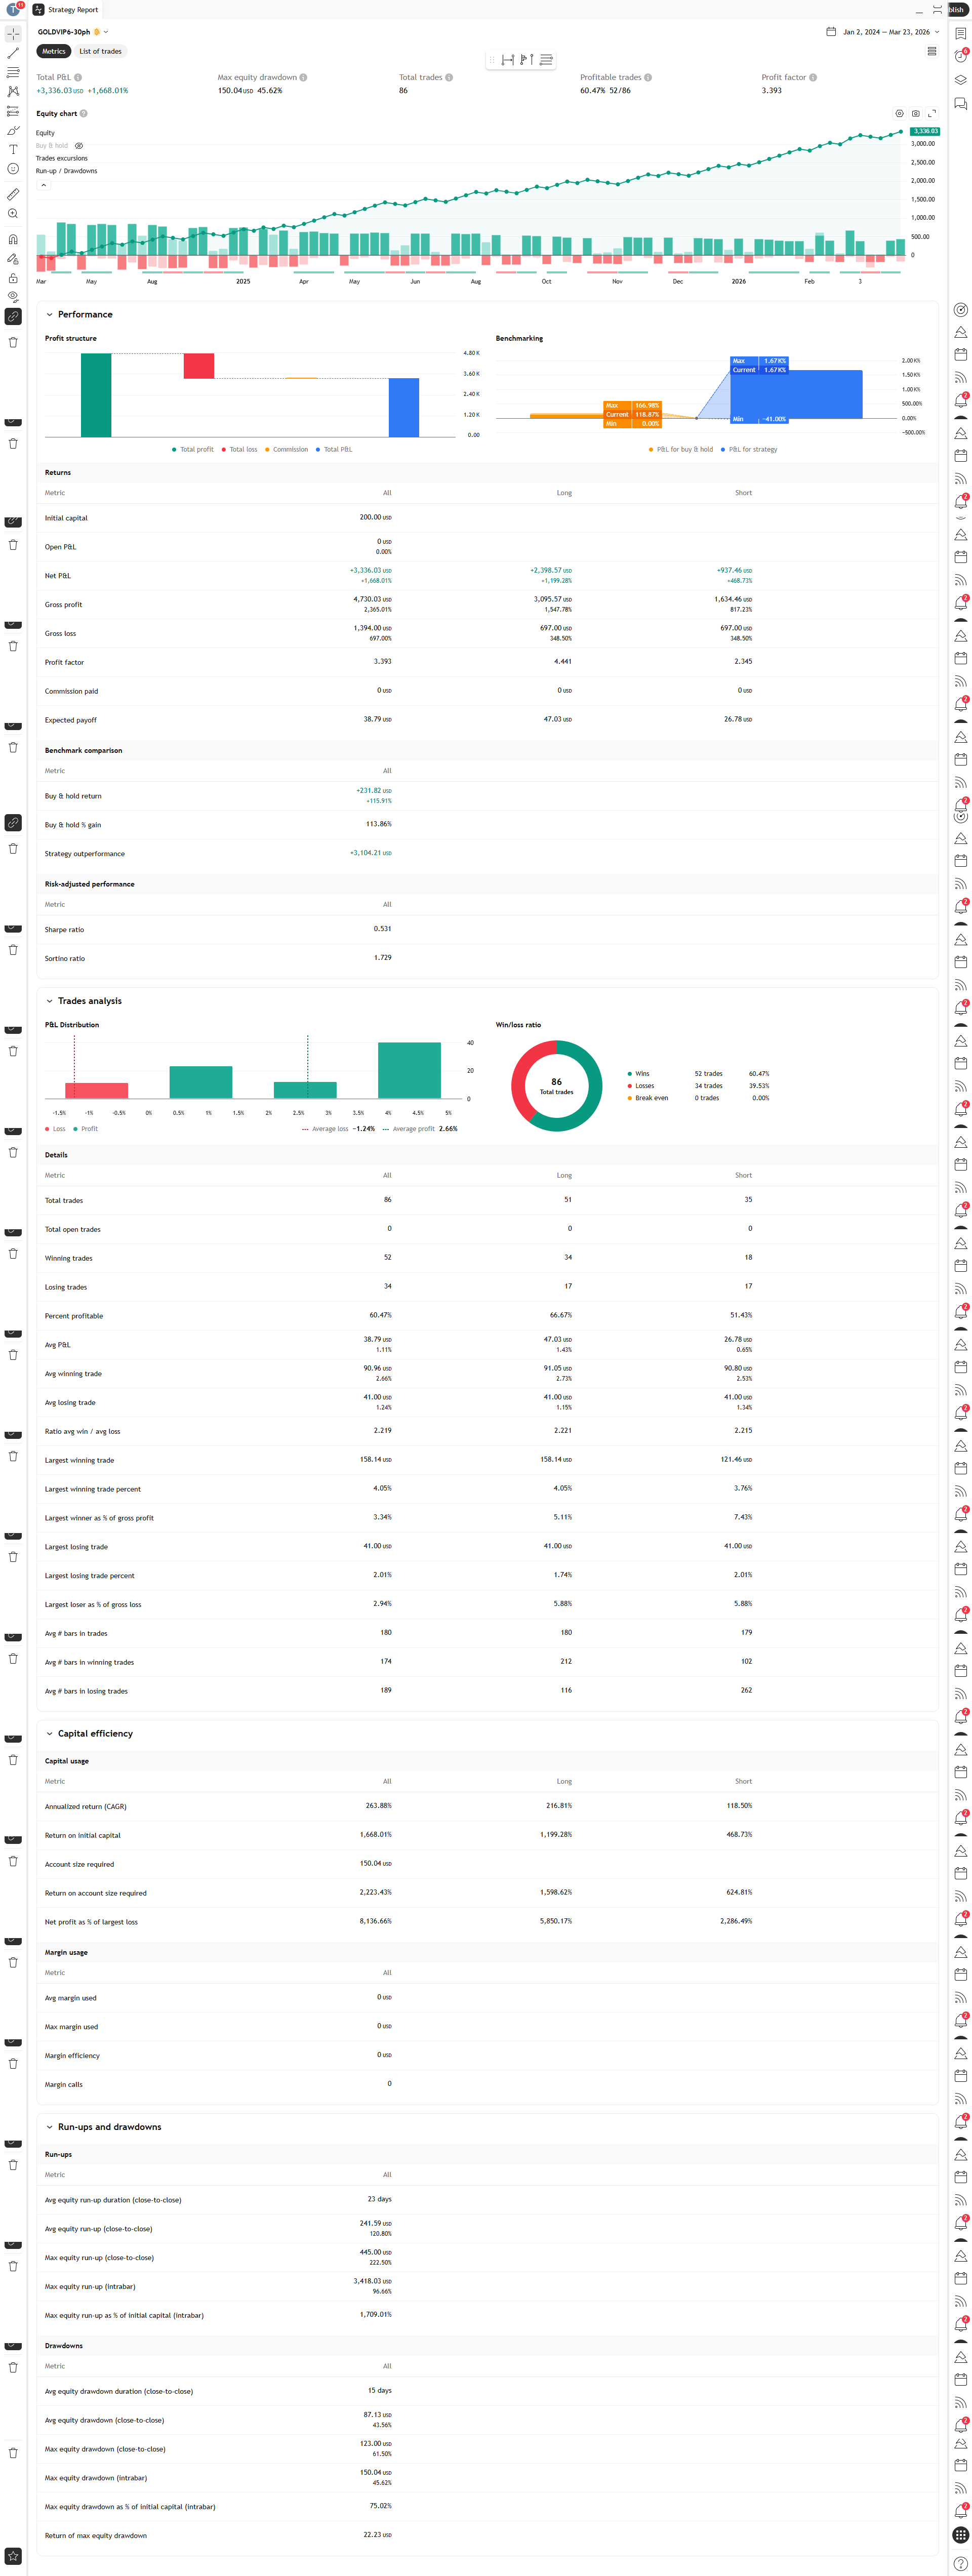Image resolution: width=972 pixels, height=2576 pixels.
Task: Open the object tree layers icon
Action: (x=960, y=80)
